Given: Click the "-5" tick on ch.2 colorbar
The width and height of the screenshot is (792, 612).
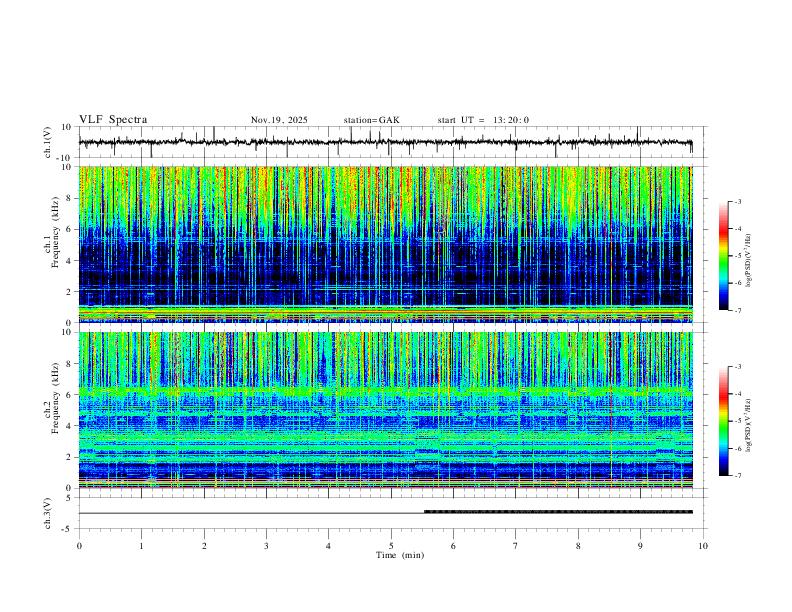Looking at the screenshot, I should (737, 421).
